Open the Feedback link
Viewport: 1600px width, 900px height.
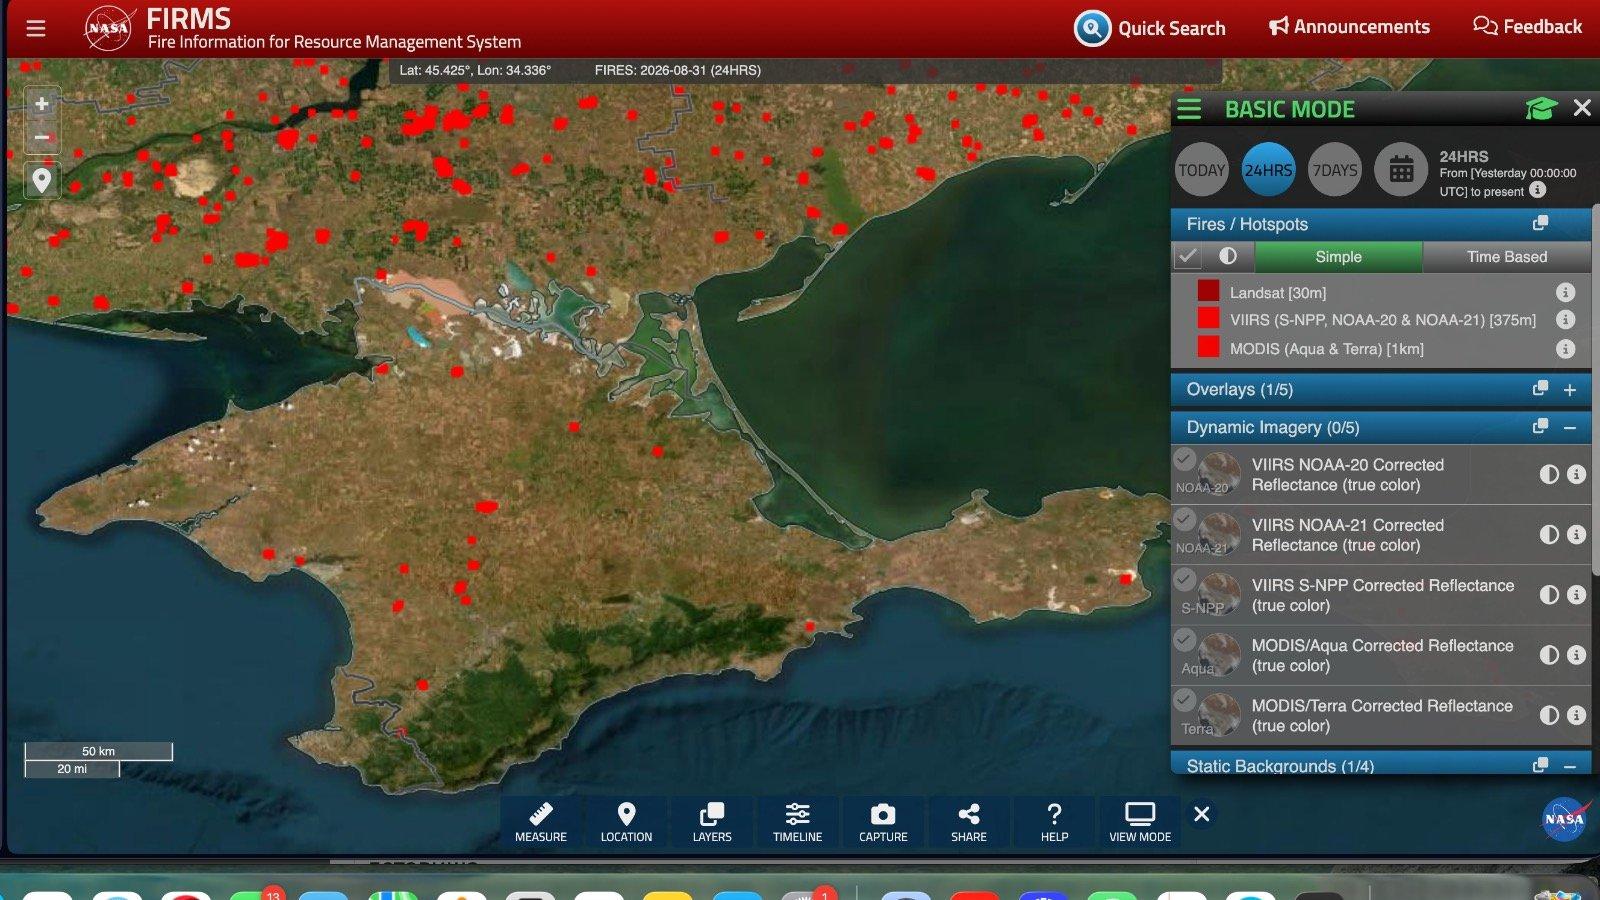point(1527,27)
